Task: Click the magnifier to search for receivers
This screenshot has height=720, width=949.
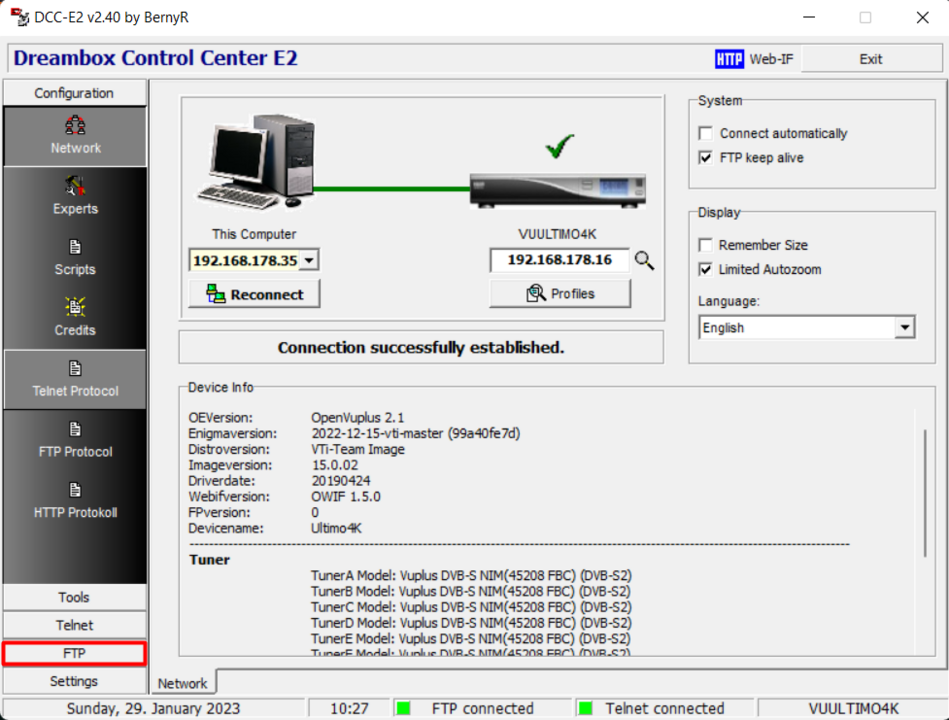Action: (x=644, y=260)
